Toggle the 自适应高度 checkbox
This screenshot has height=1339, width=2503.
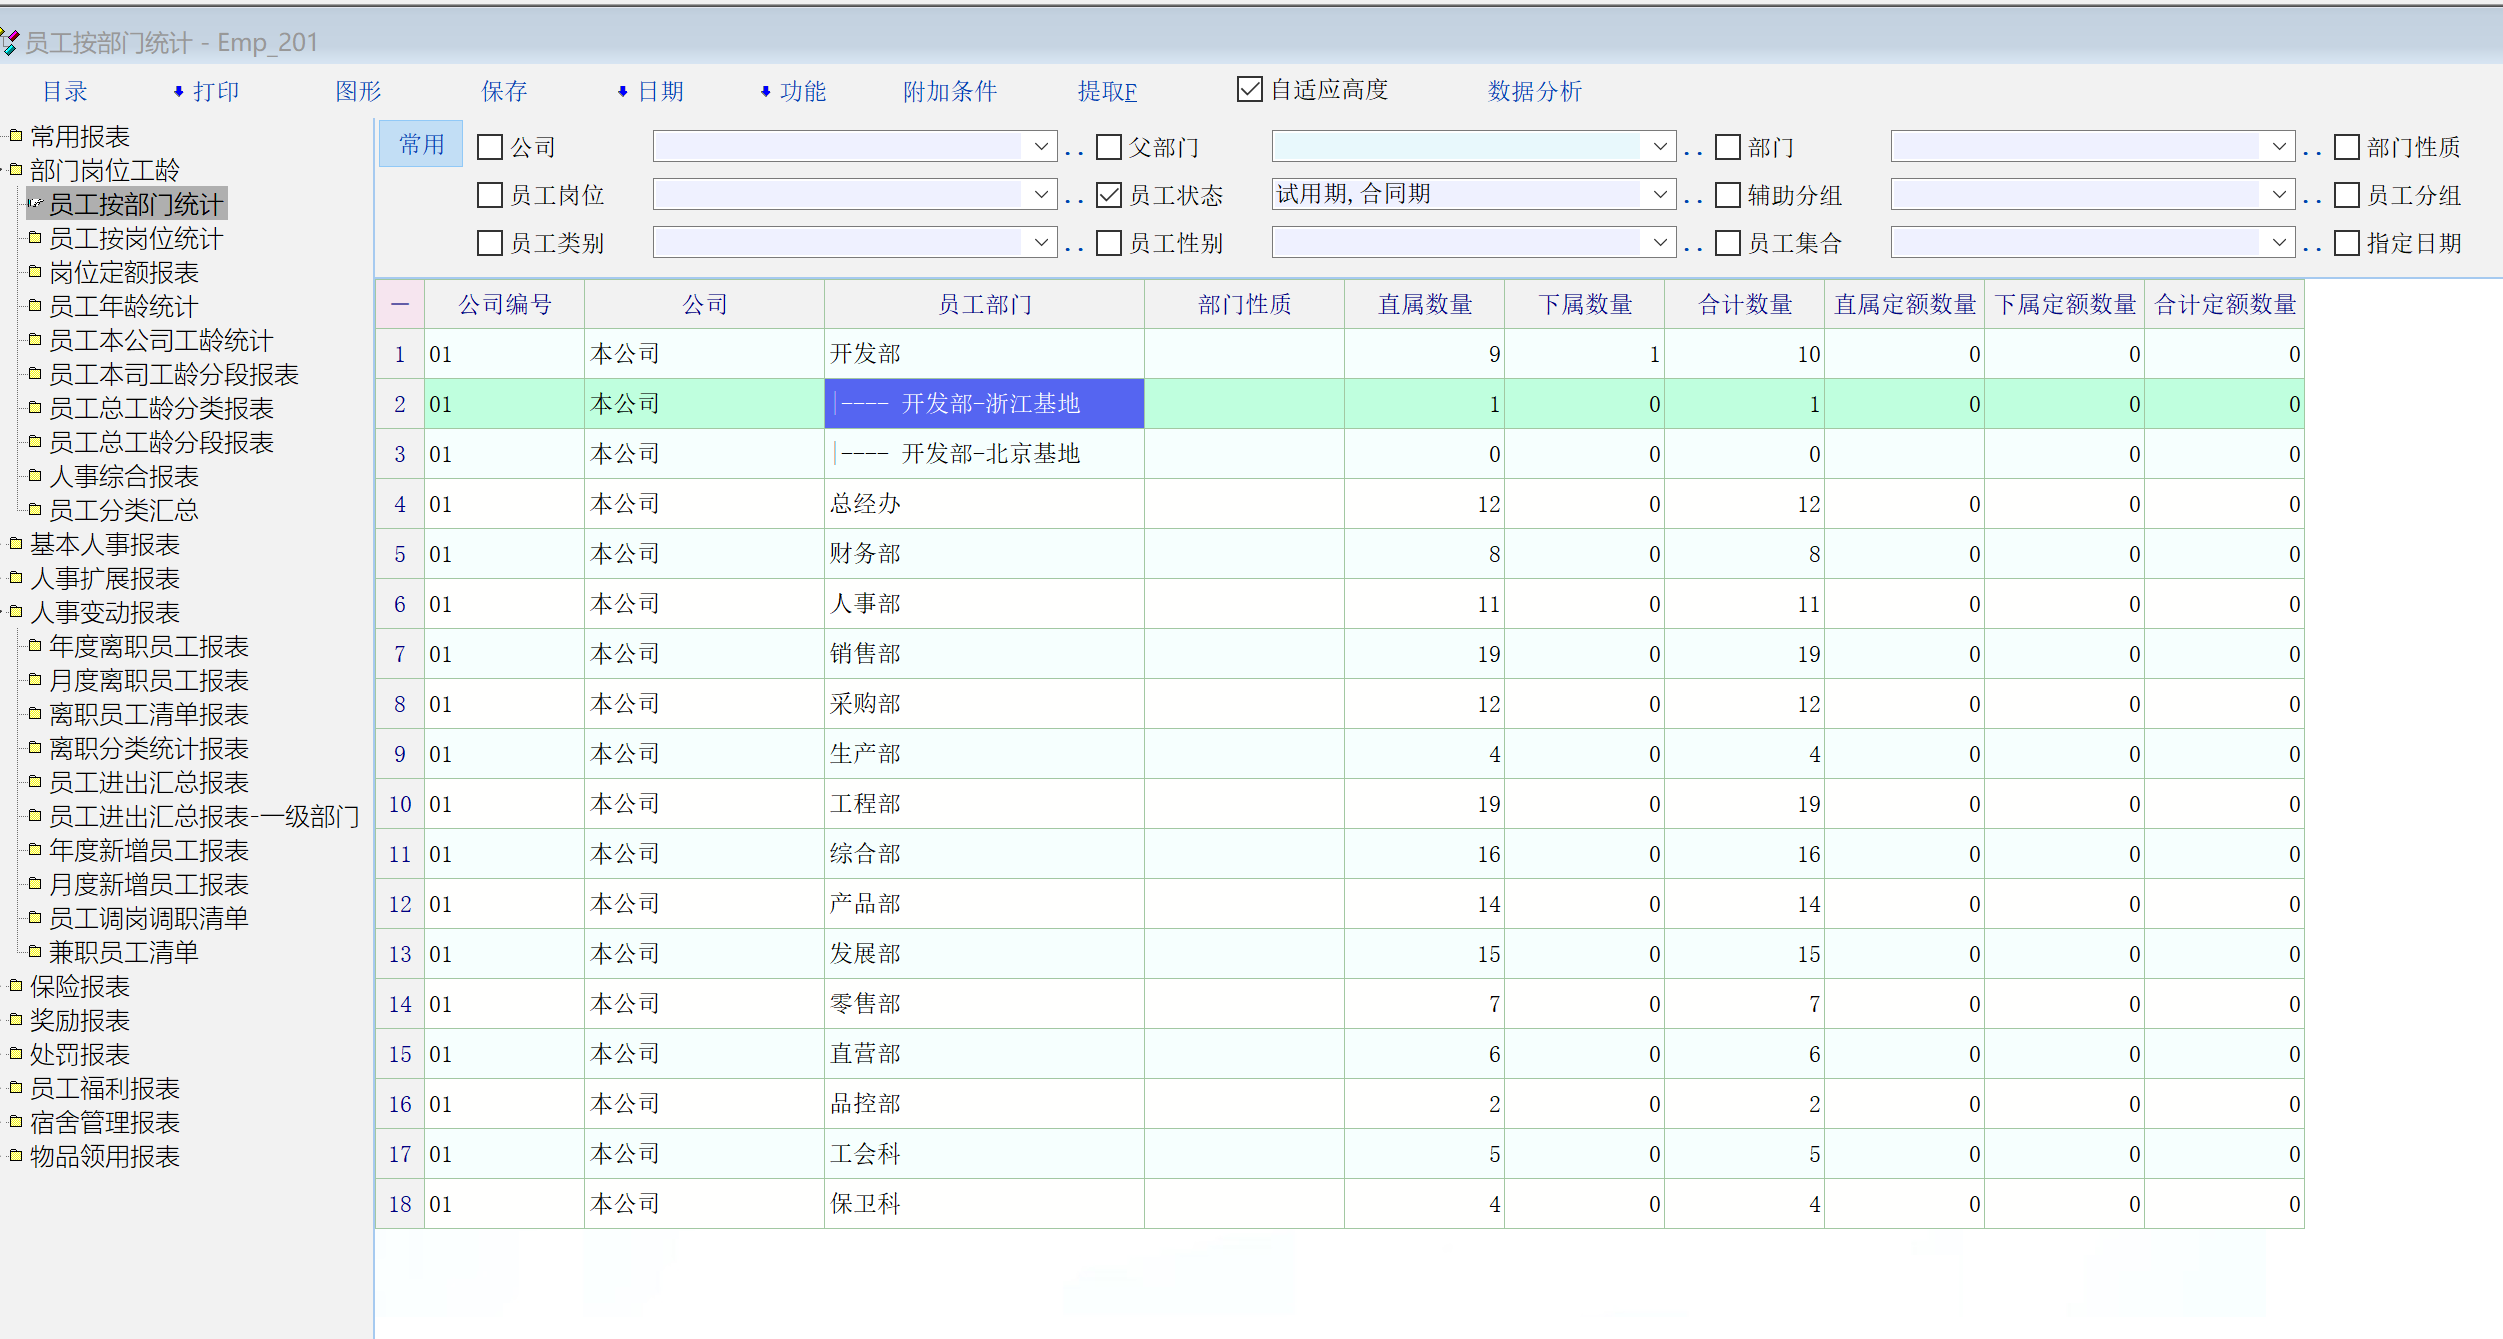1250,89
